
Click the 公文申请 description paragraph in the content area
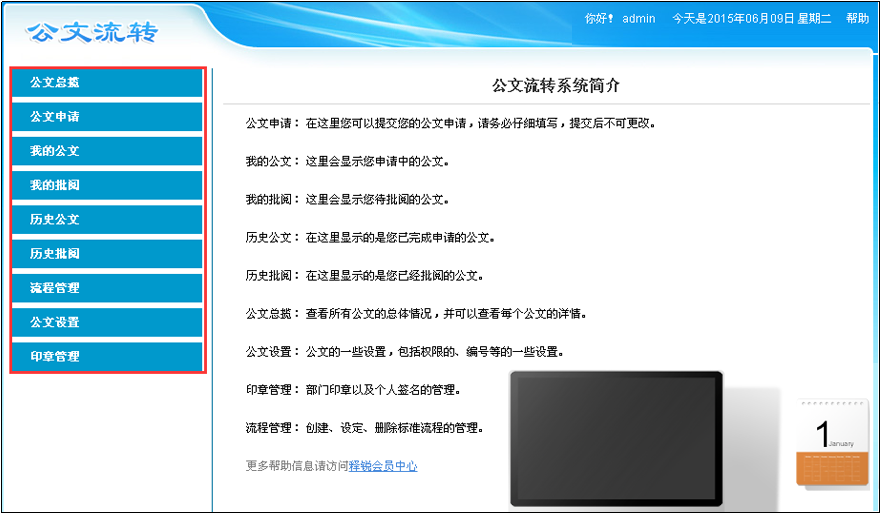pos(450,124)
